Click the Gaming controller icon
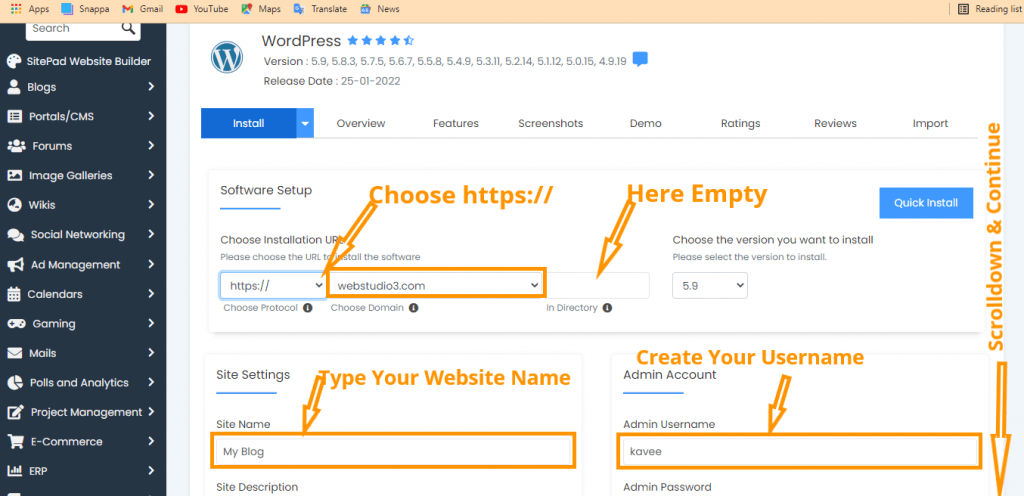The width and height of the screenshot is (1024, 496). tap(16, 324)
